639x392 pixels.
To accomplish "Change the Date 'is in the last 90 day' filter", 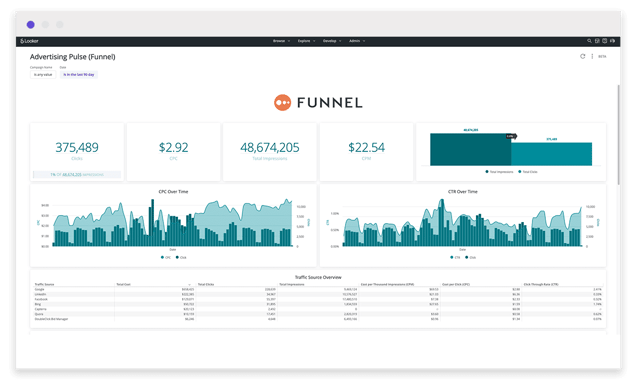I will click(79, 75).
